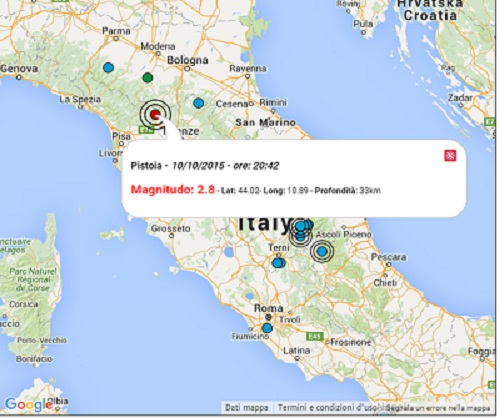This screenshot has height=418, width=500.
Task: Click the Bologna city label on map
Action: [188, 60]
